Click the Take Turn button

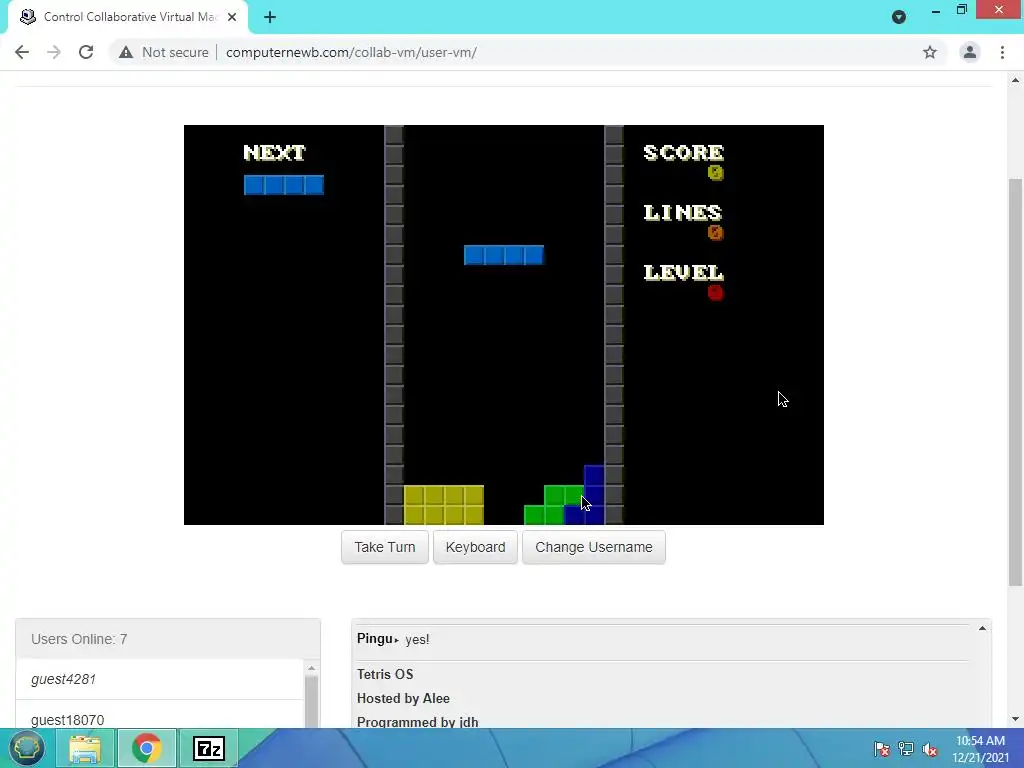[385, 547]
